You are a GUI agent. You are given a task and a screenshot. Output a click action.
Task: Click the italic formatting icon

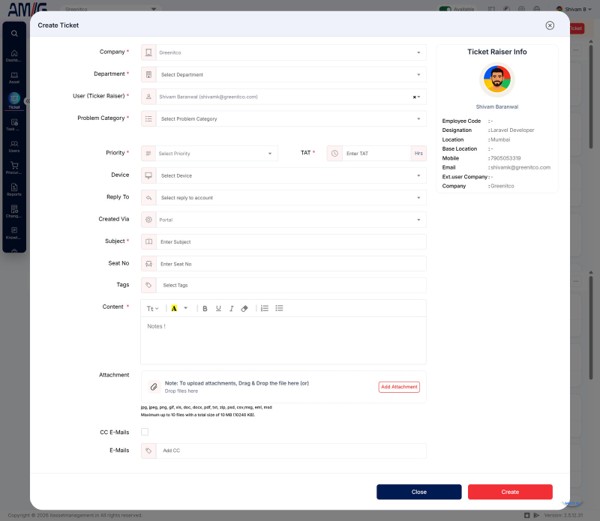231,308
